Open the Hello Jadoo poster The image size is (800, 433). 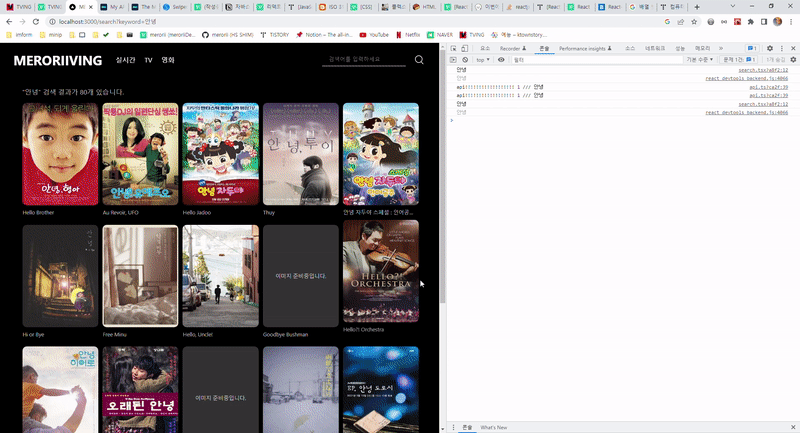pos(220,154)
